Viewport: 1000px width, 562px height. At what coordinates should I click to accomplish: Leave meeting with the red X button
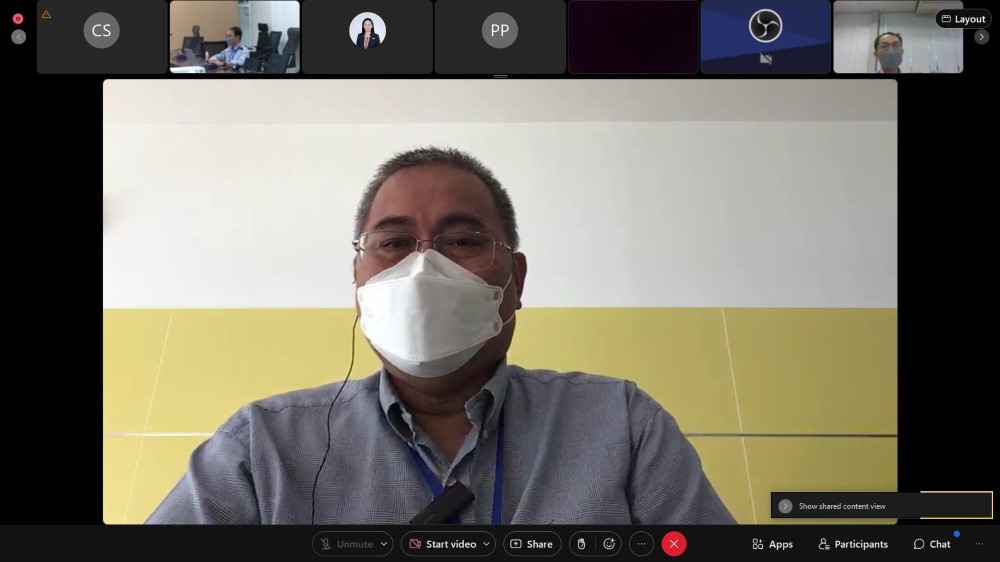point(674,544)
